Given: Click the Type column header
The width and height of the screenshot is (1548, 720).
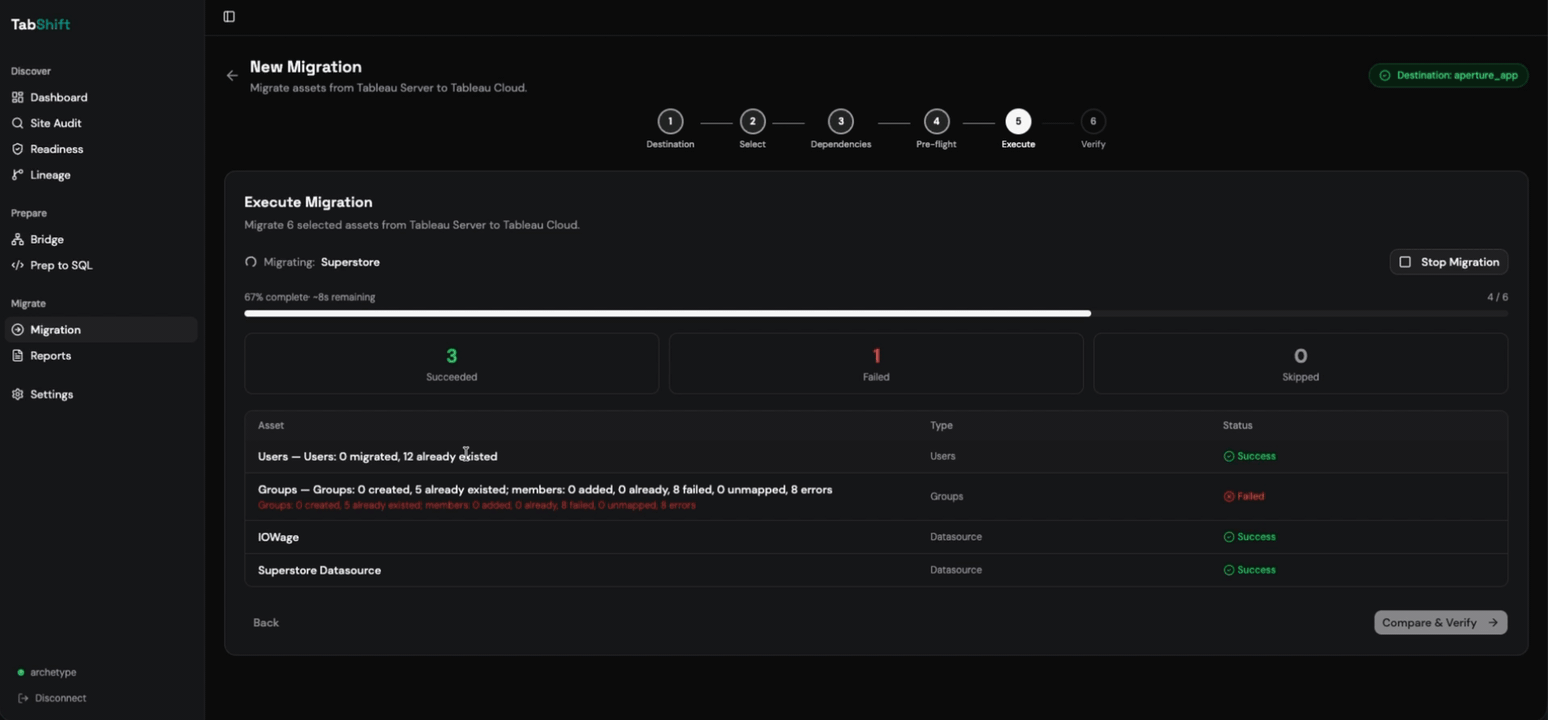Looking at the screenshot, I should [941, 425].
